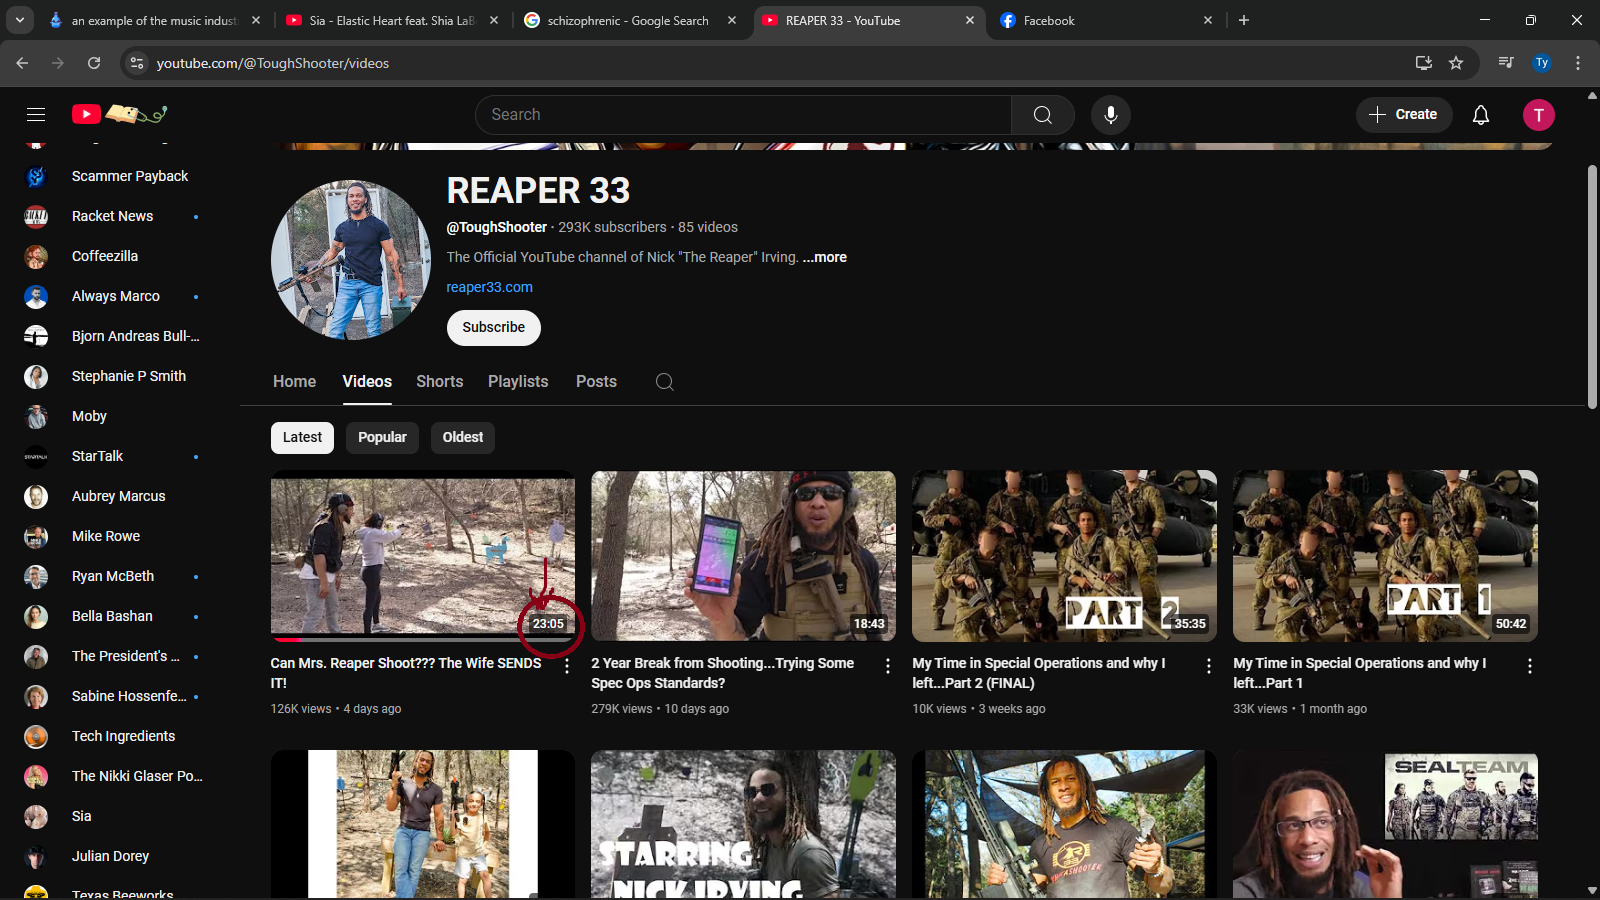Open video title Can Mrs. Reaper Shoot

406,673
